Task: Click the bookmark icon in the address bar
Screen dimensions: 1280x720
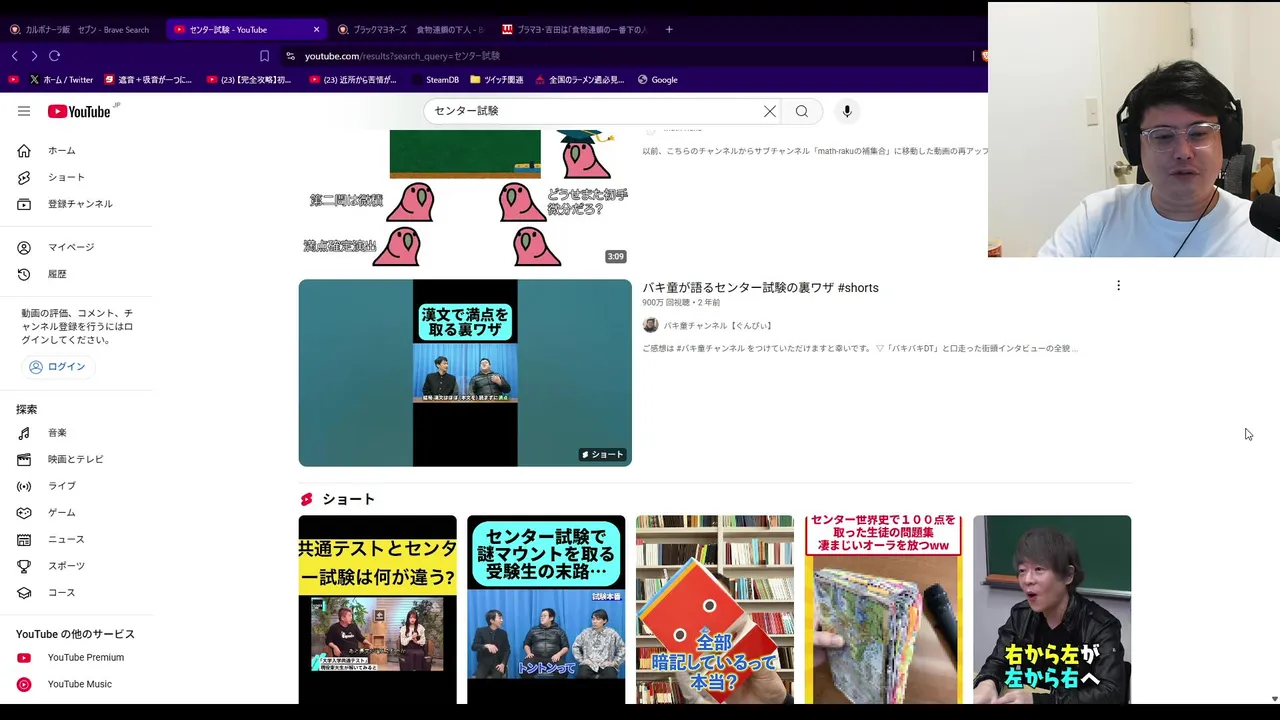Action: click(264, 56)
